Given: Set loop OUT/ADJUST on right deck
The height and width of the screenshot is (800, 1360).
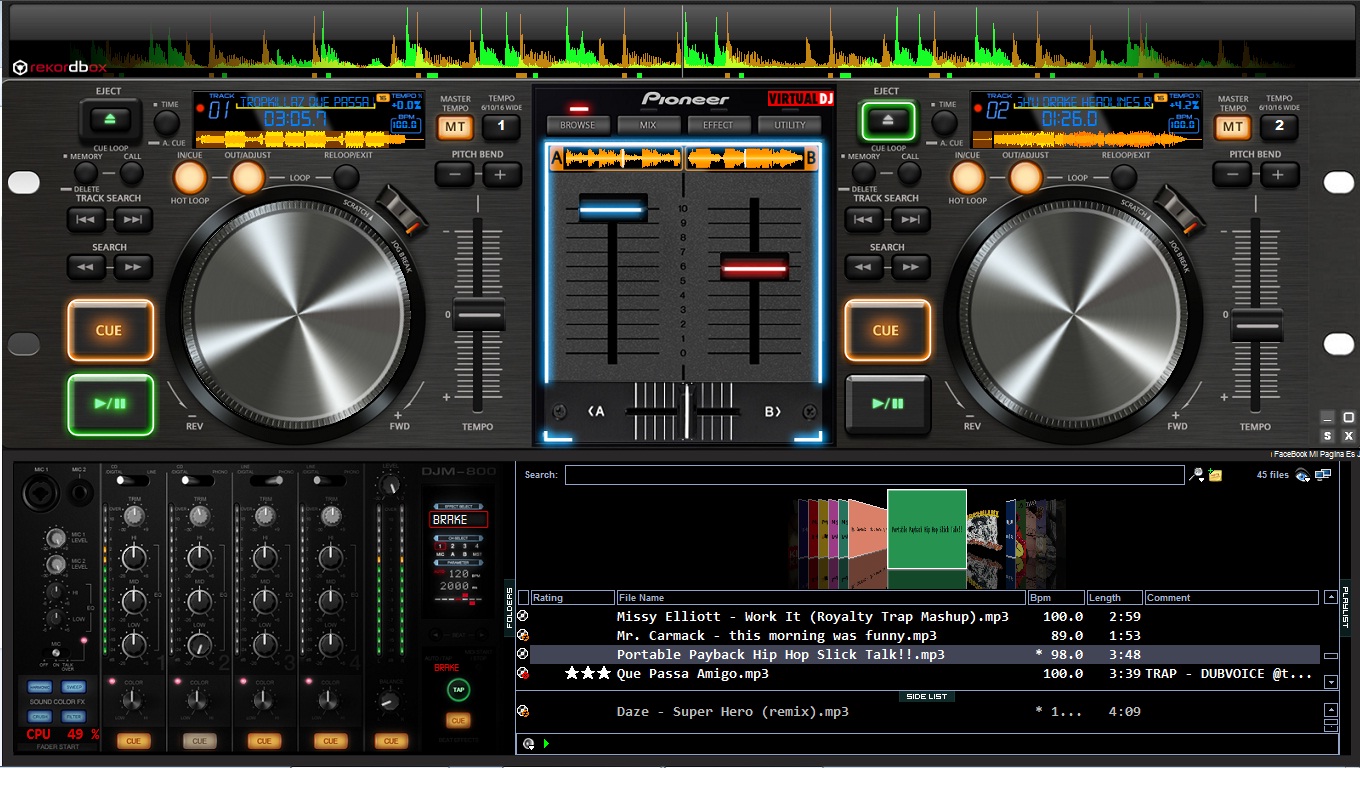Looking at the screenshot, I should point(1025,178).
